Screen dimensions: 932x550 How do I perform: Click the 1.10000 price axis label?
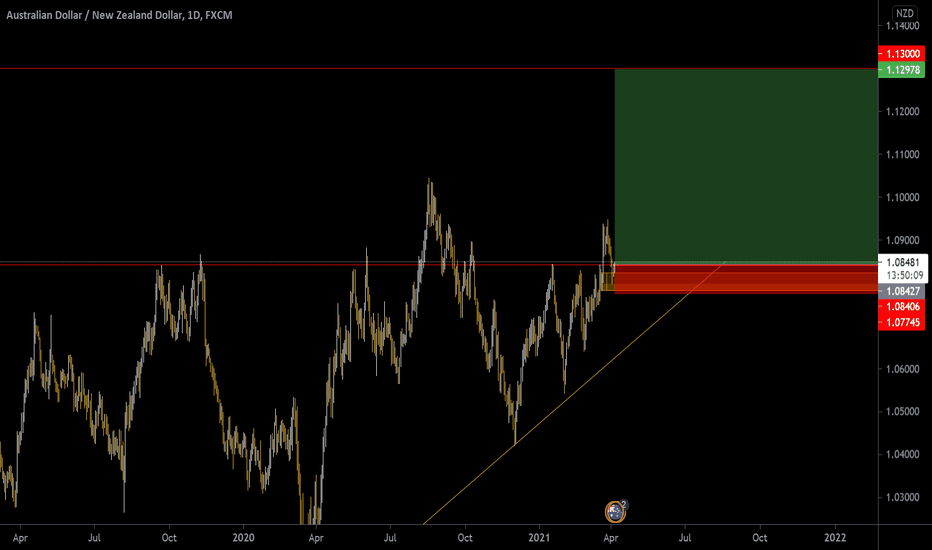tap(902, 197)
